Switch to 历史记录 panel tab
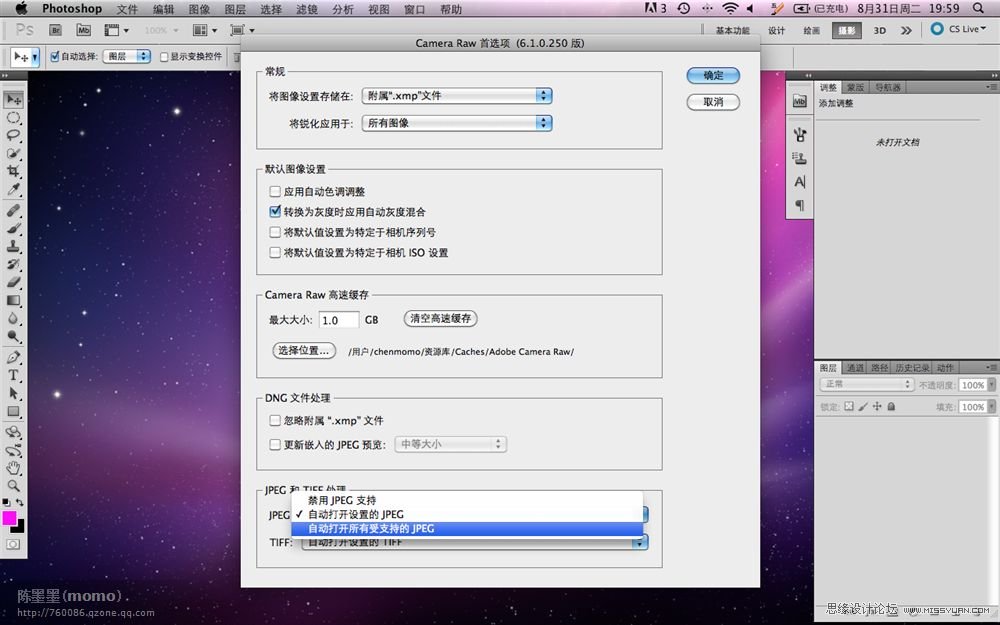The image size is (1000, 625). coord(911,367)
